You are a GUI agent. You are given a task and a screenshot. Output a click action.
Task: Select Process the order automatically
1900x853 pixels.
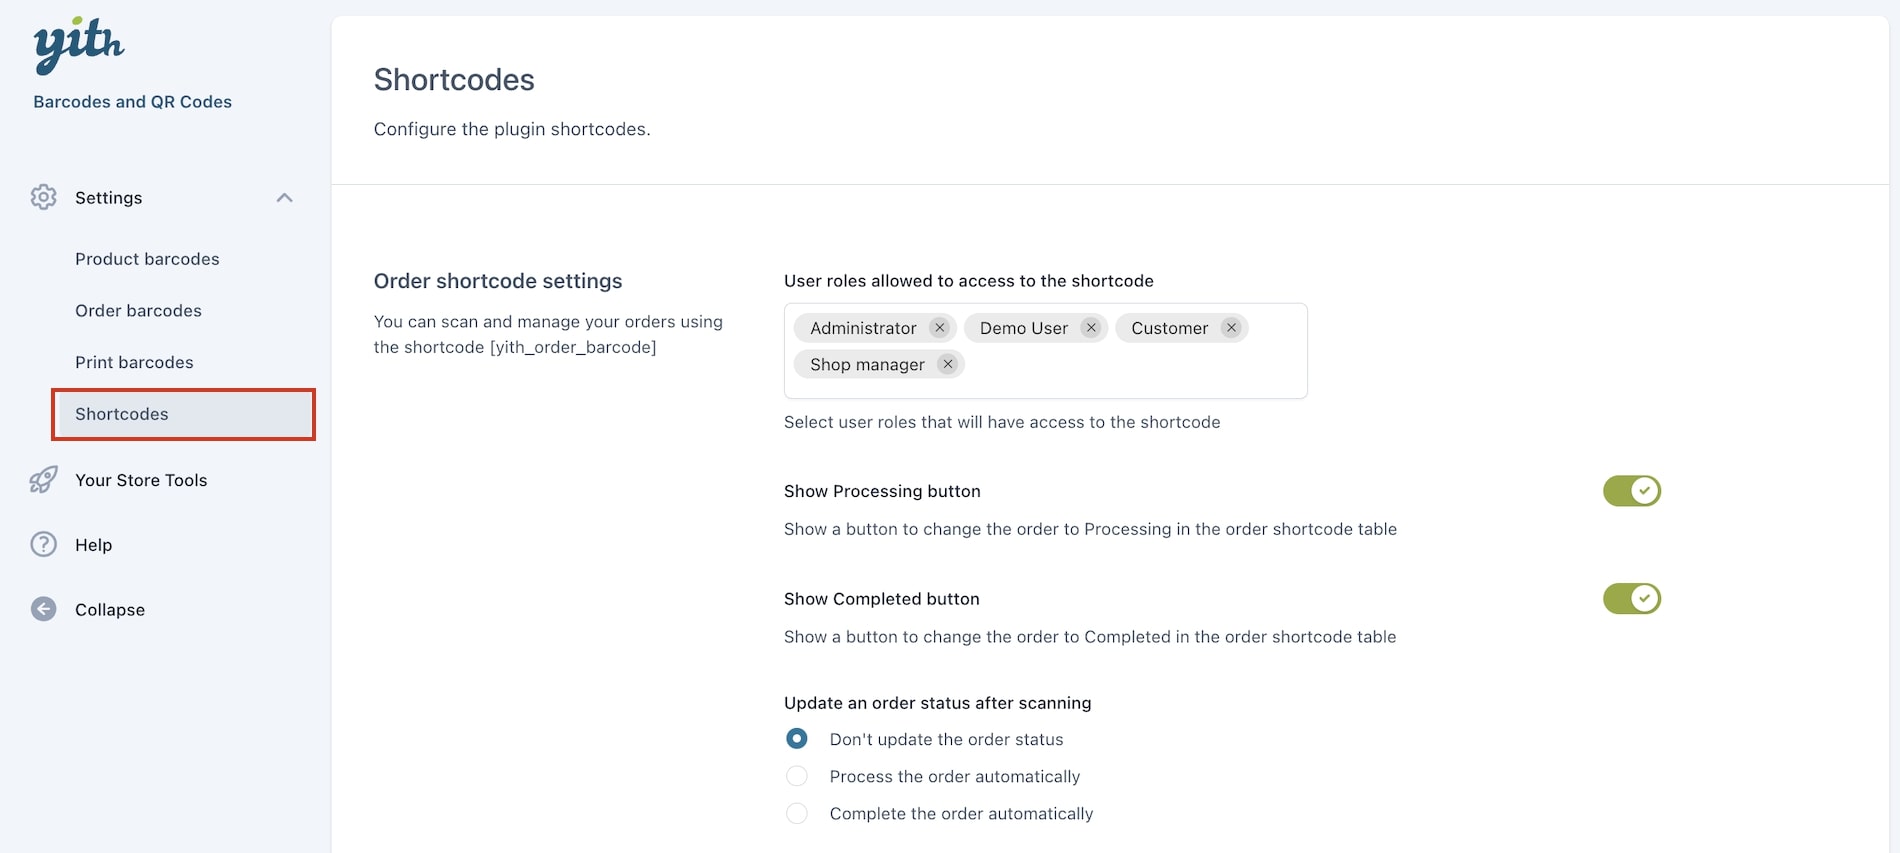[x=797, y=776]
